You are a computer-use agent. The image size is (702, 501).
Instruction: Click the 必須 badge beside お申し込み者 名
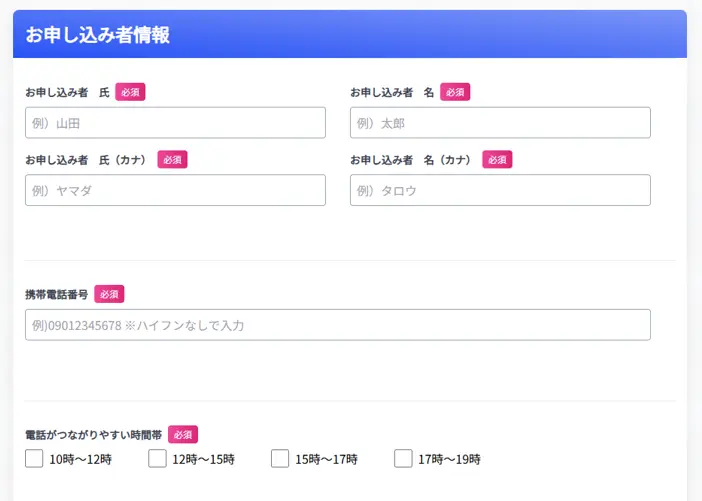coord(455,92)
